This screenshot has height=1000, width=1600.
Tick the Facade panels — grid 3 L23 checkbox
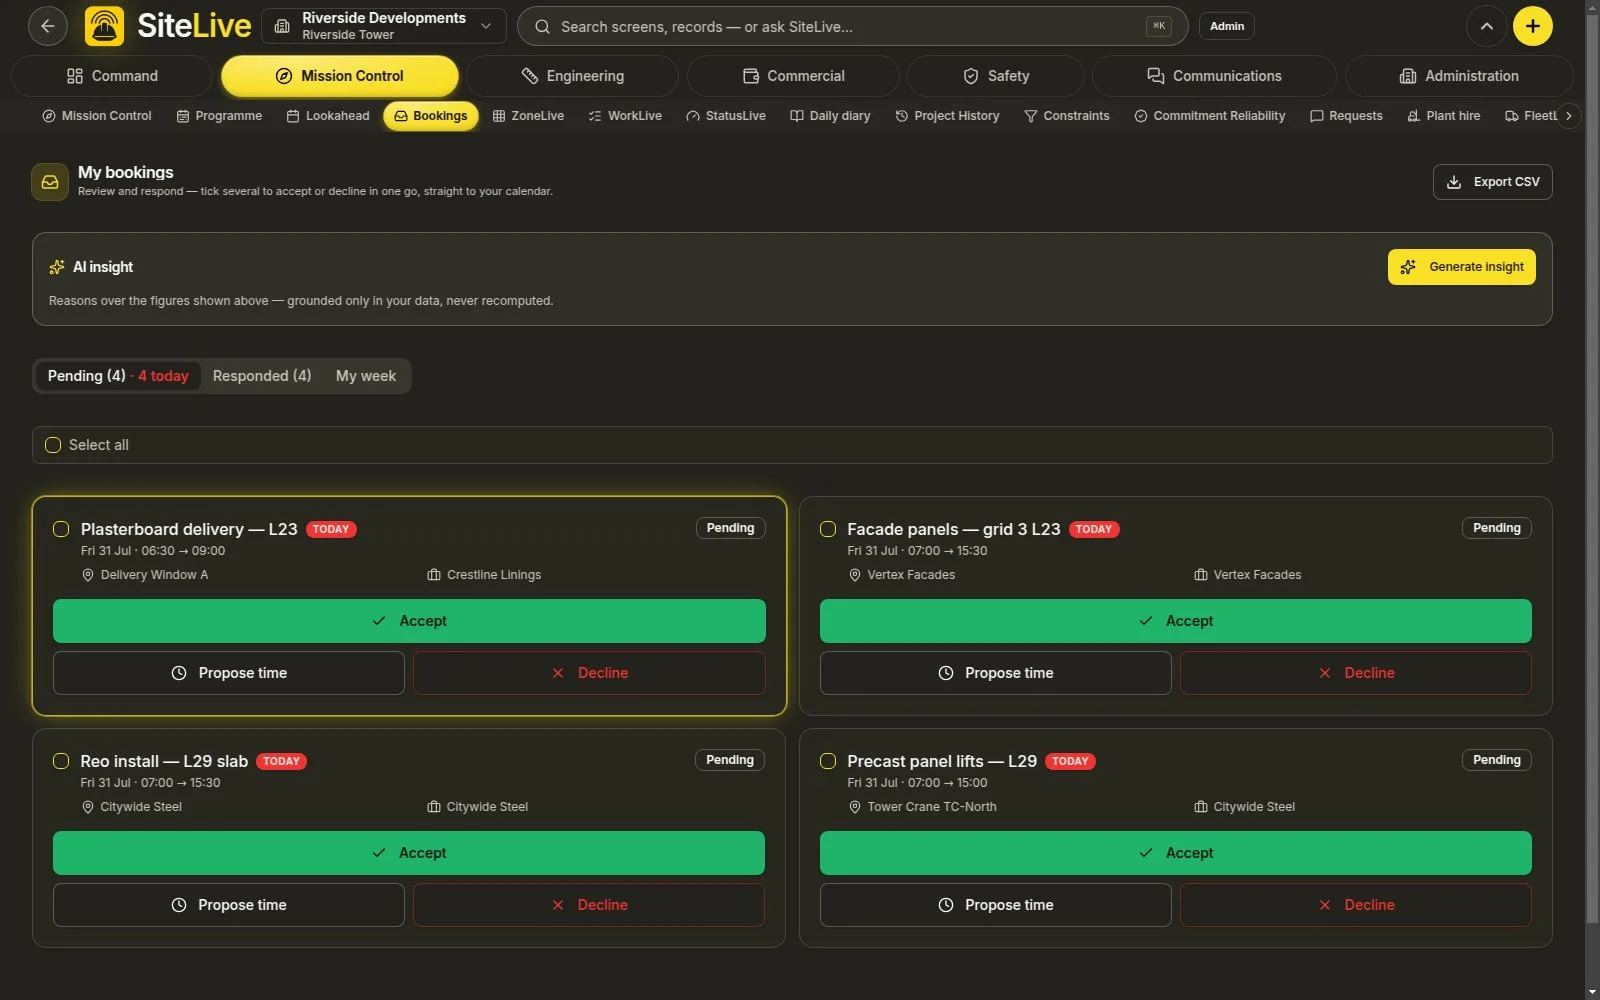828,529
